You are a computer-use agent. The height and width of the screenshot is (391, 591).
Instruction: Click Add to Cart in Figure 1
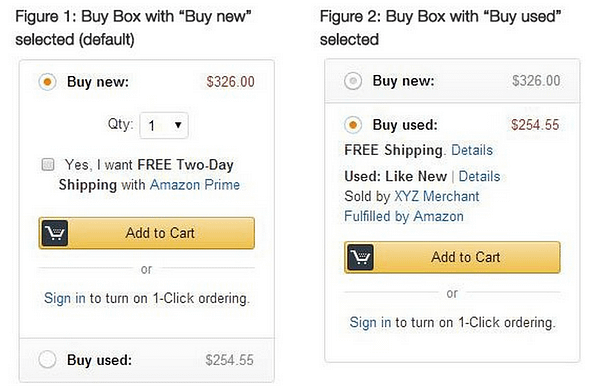coord(147,233)
